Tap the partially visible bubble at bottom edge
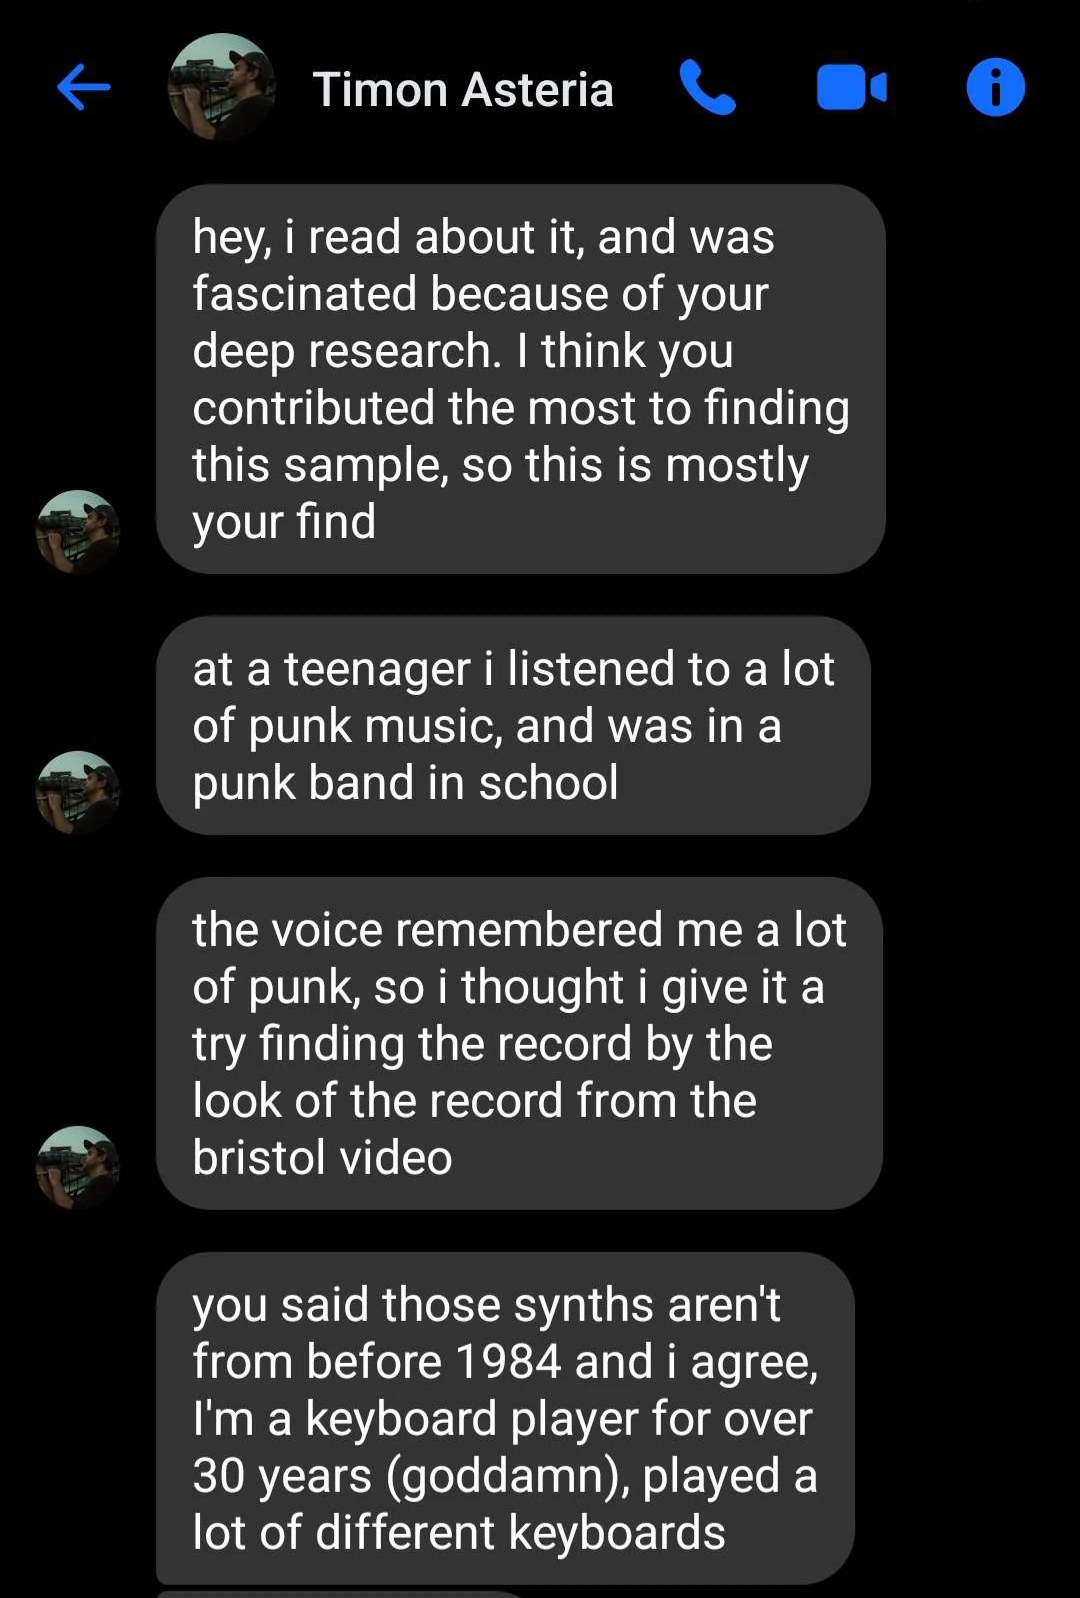This screenshot has width=1080, height=1598. (340, 1593)
